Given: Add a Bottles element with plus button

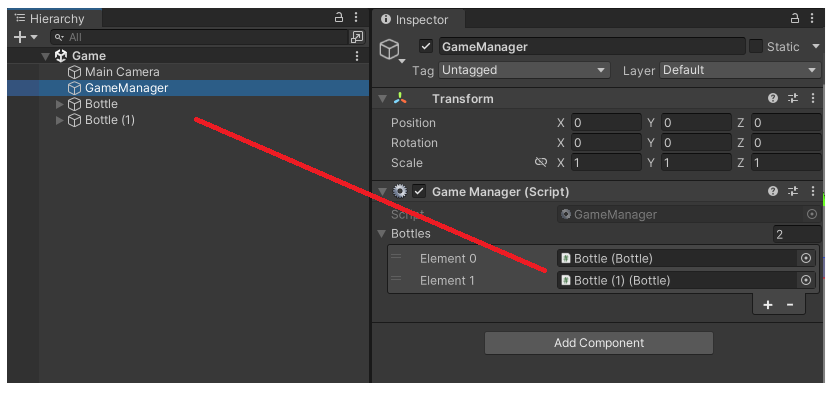Looking at the screenshot, I should [x=768, y=305].
